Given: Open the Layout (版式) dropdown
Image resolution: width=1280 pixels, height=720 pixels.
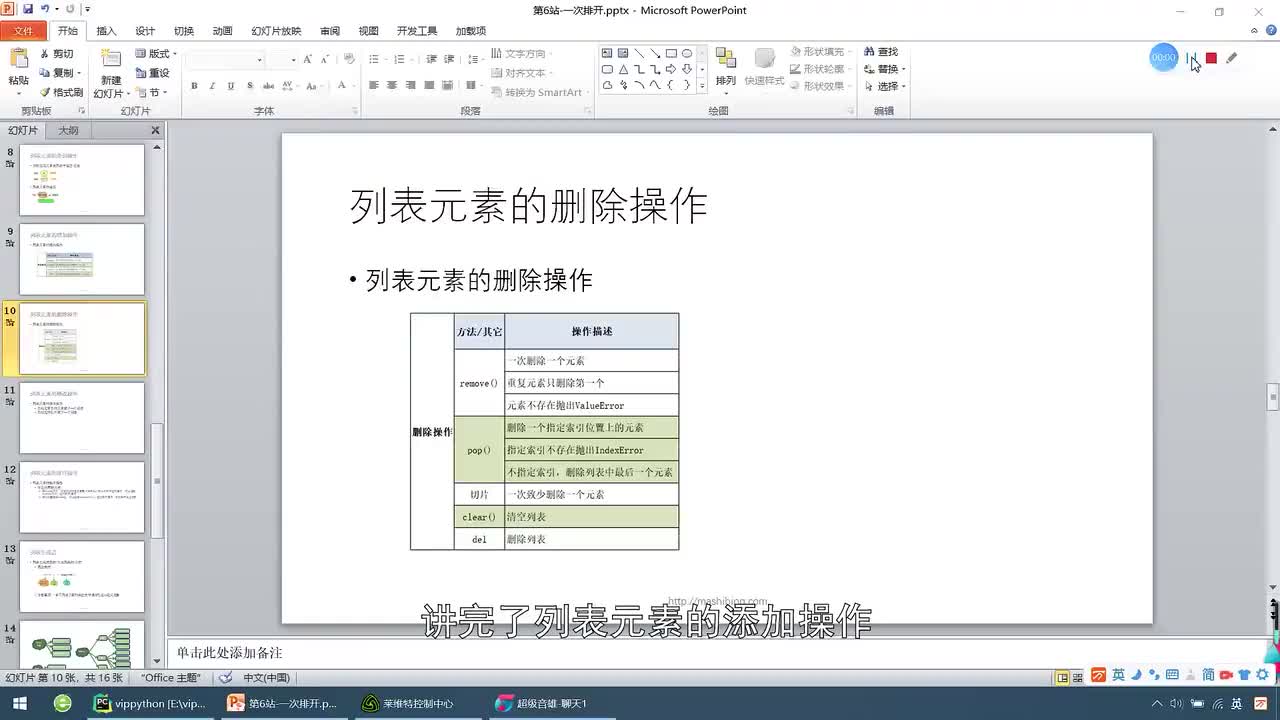Looking at the screenshot, I should coord(155,54).
